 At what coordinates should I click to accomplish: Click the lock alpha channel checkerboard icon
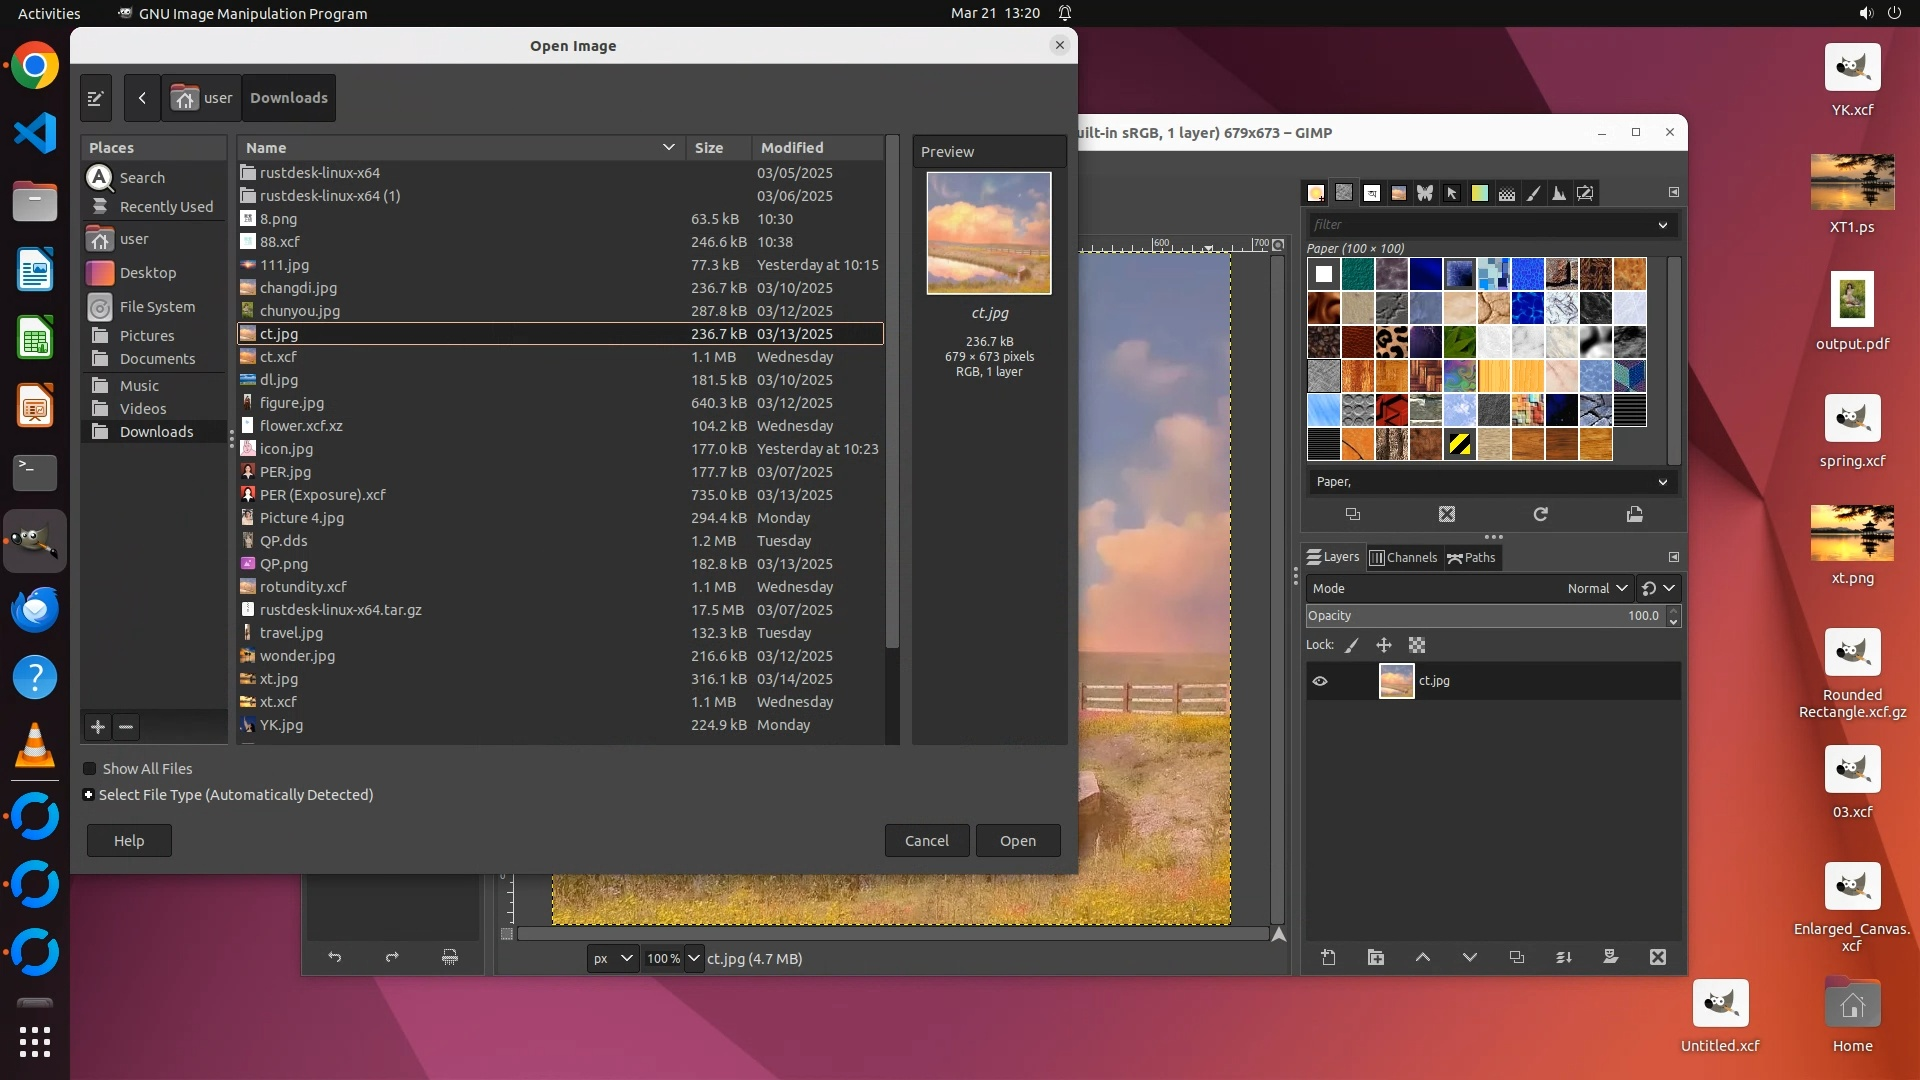coord(1417,645)
